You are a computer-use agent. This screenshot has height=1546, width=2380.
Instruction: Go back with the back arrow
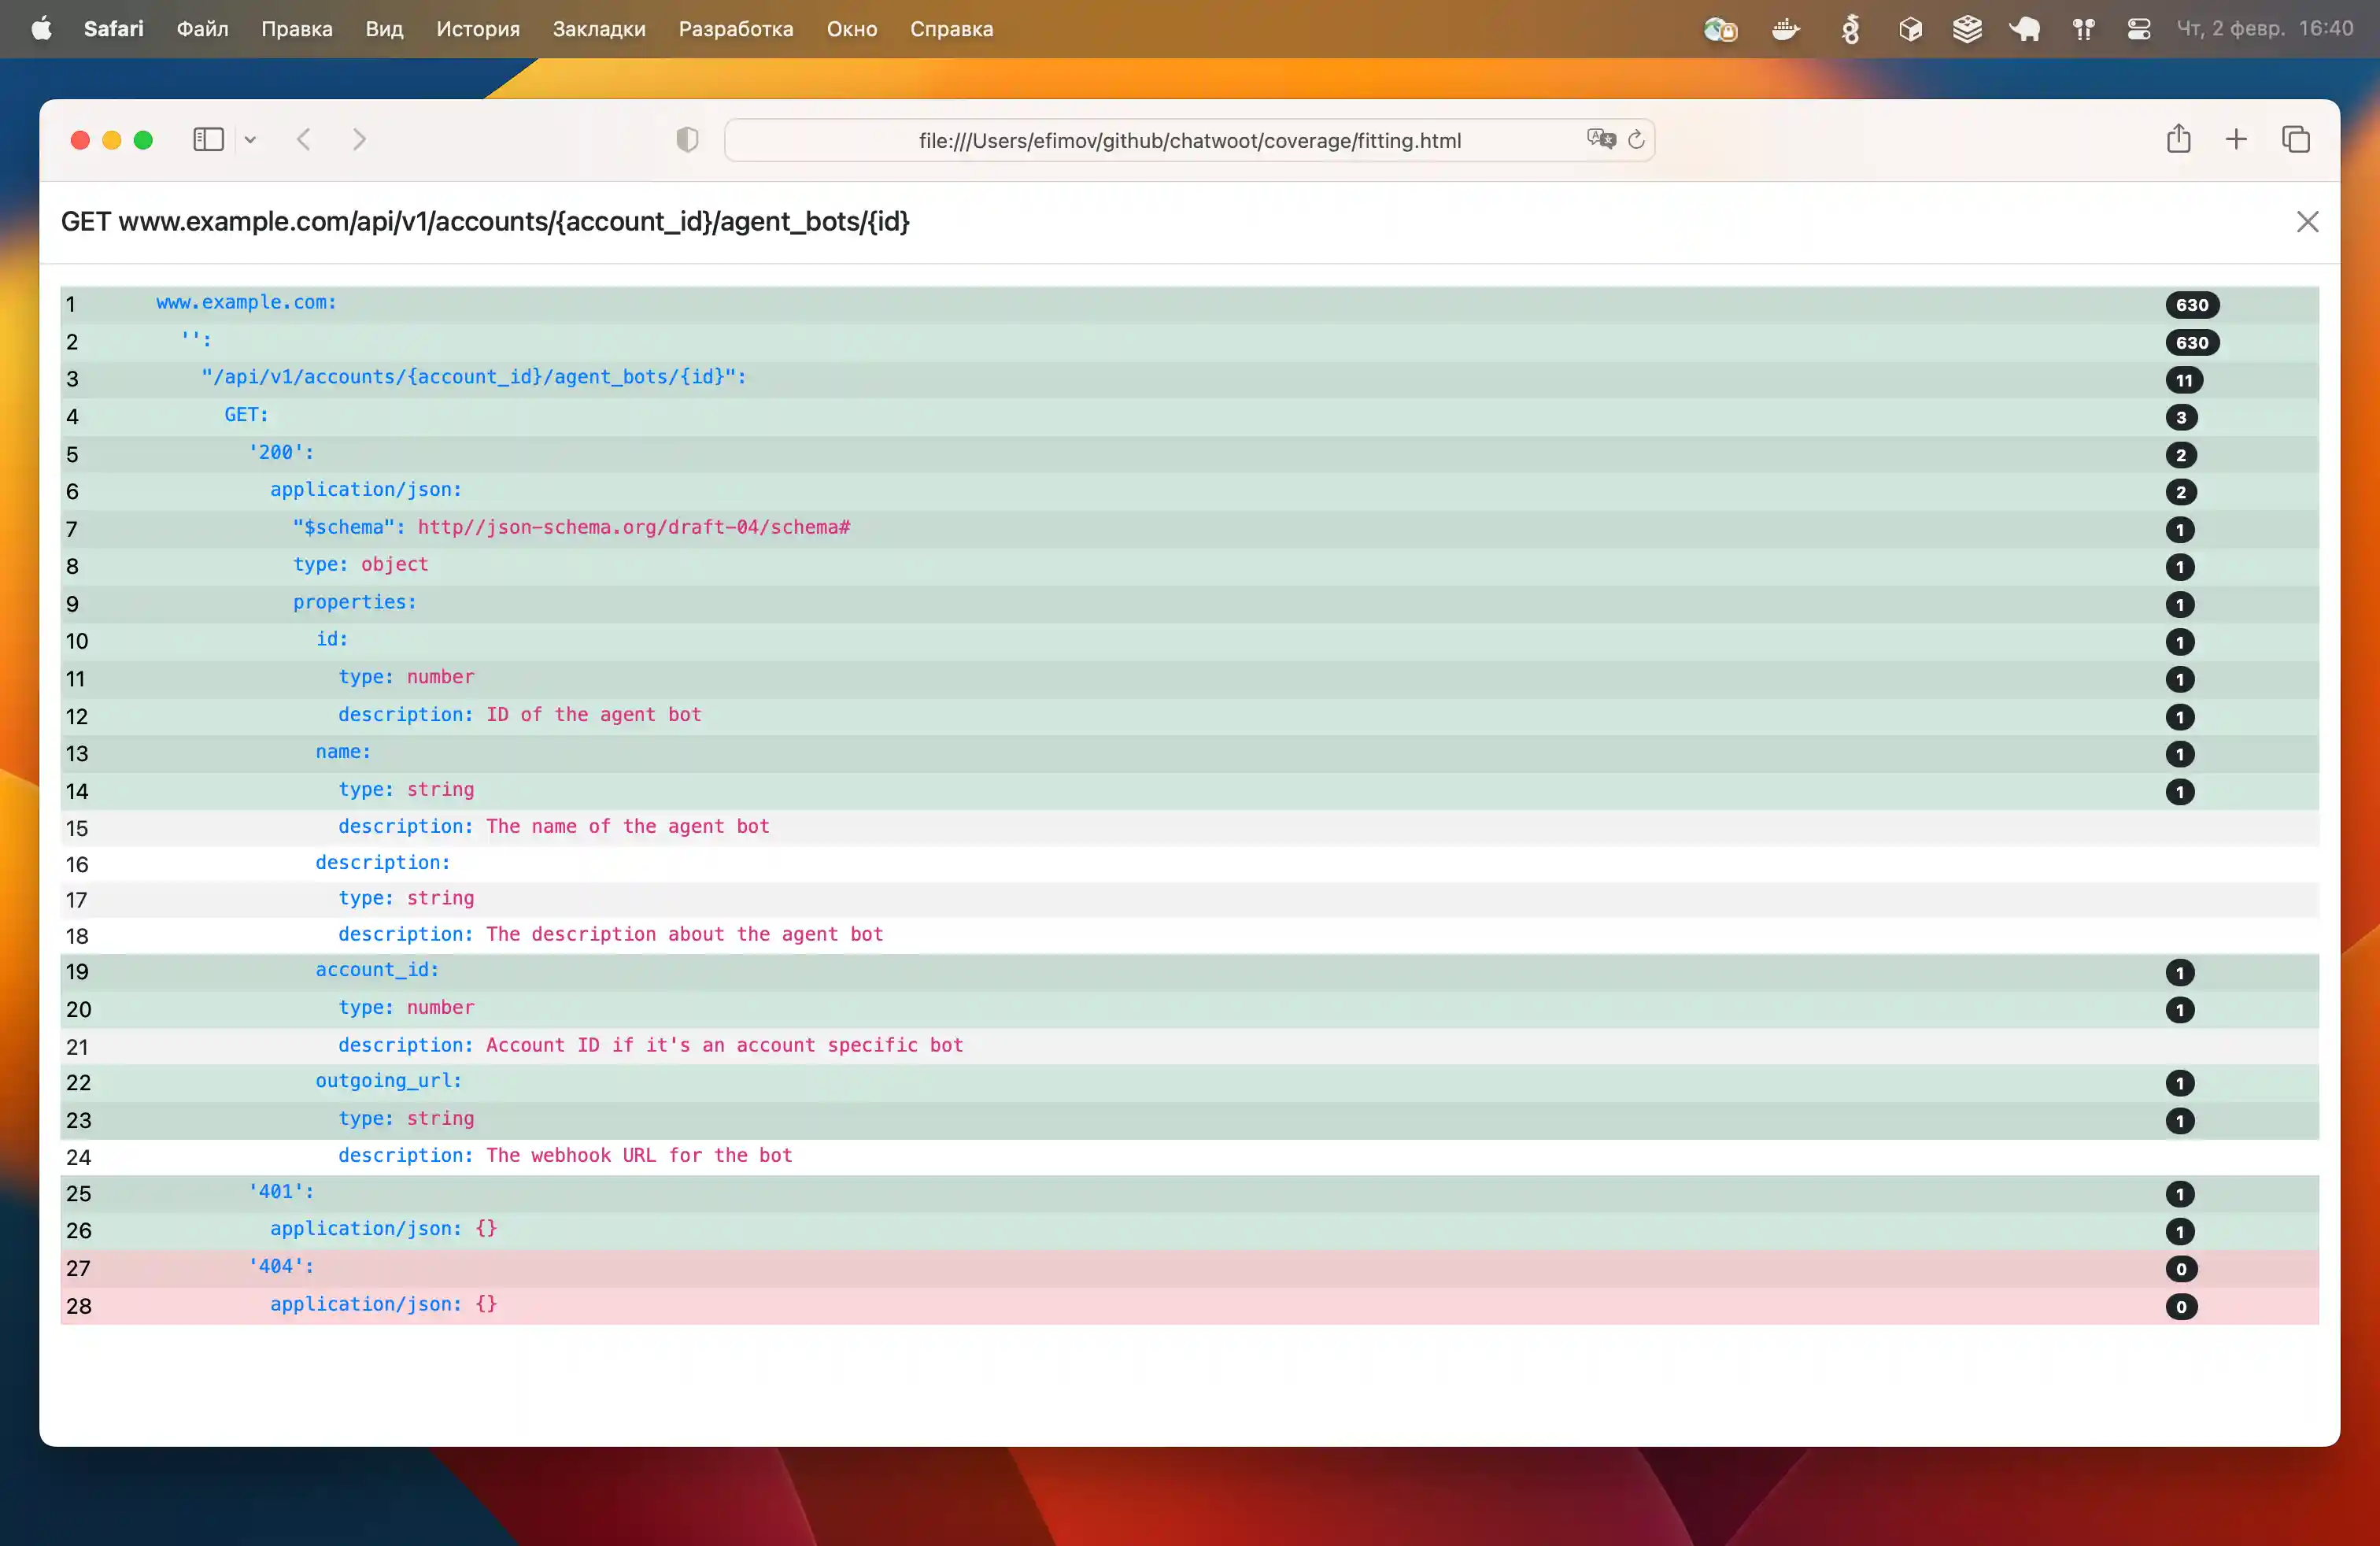tap(304, 140)
